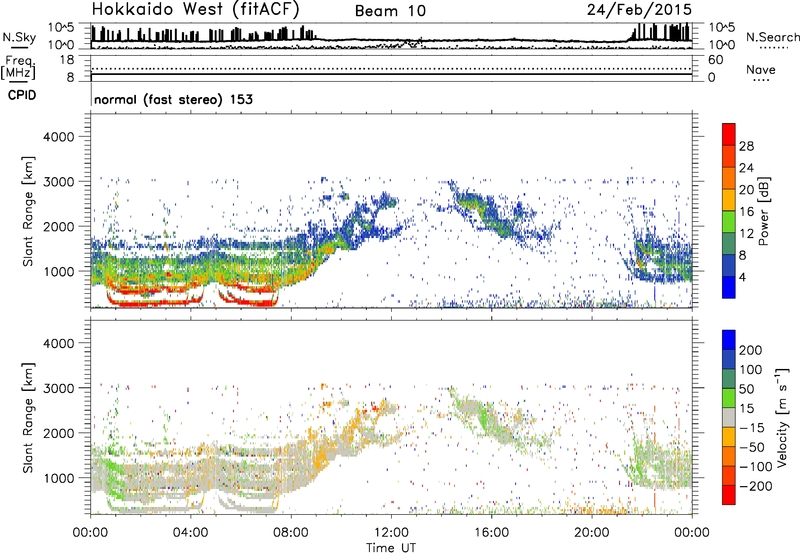The width and height of the screenshot is (800, 554).
Task: Click the "12" value on the power colorbar
Action: coord(746,234)
